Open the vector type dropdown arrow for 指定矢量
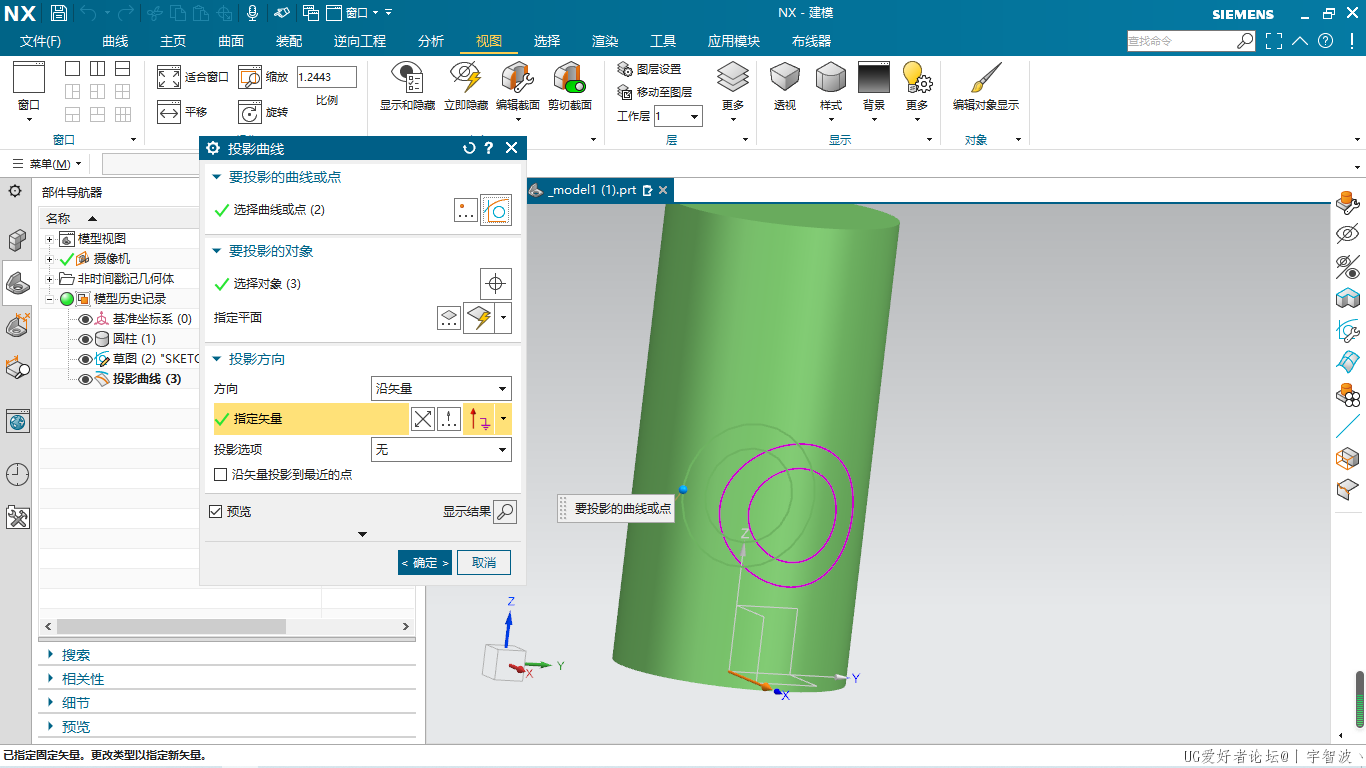This screenshot has height=768, width=1366. pyautogui.click(x=504, y=419)
